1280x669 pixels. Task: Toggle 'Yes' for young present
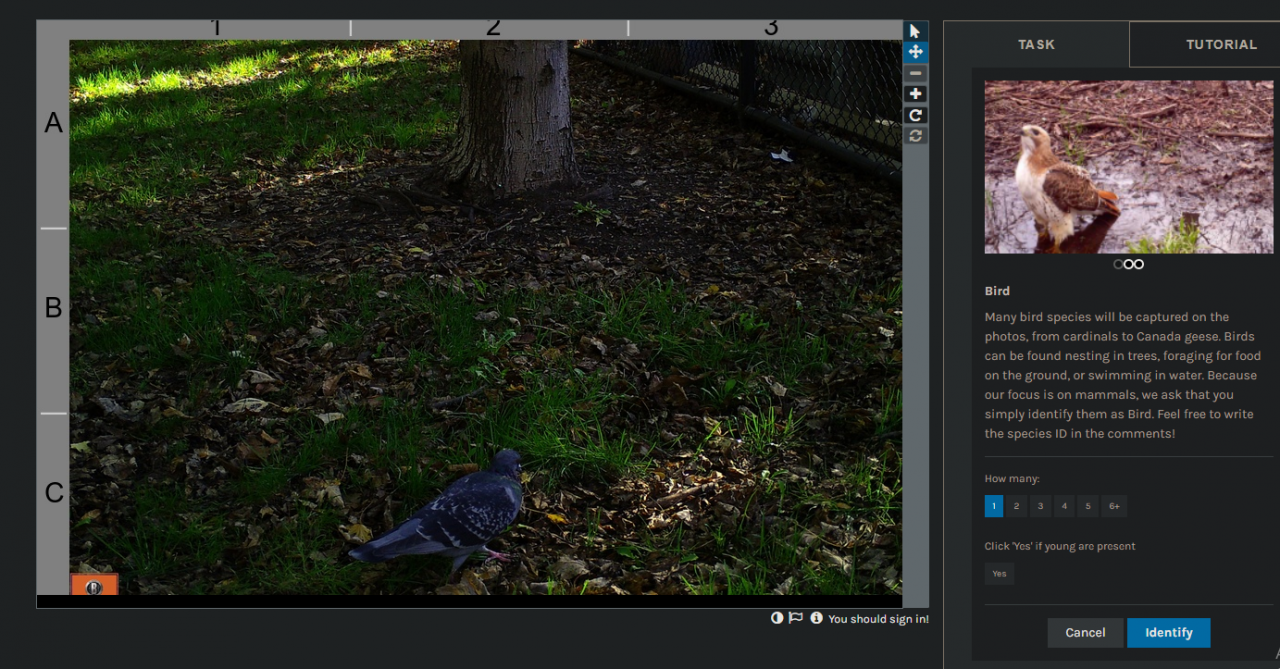pos(999,573)
